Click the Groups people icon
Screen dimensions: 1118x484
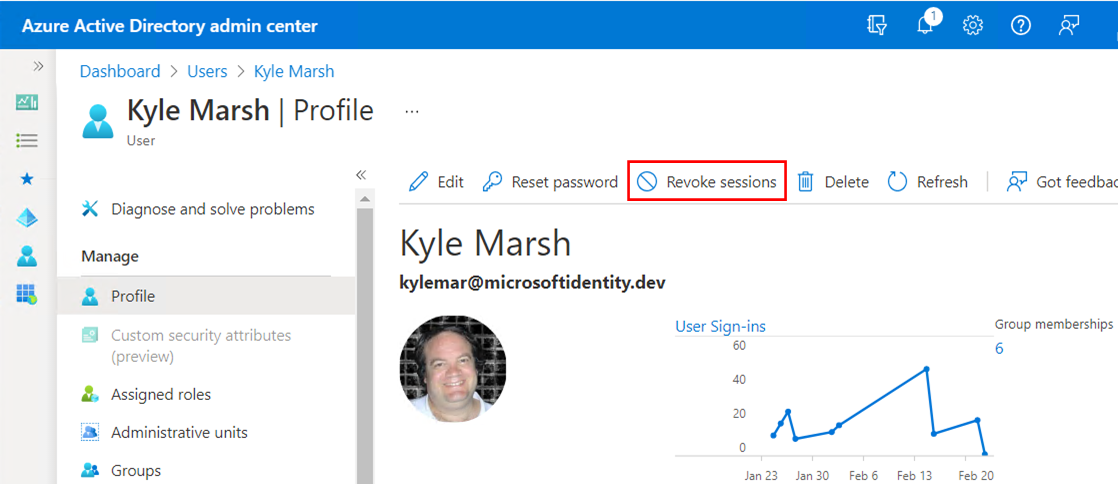[x=90, y=470]
